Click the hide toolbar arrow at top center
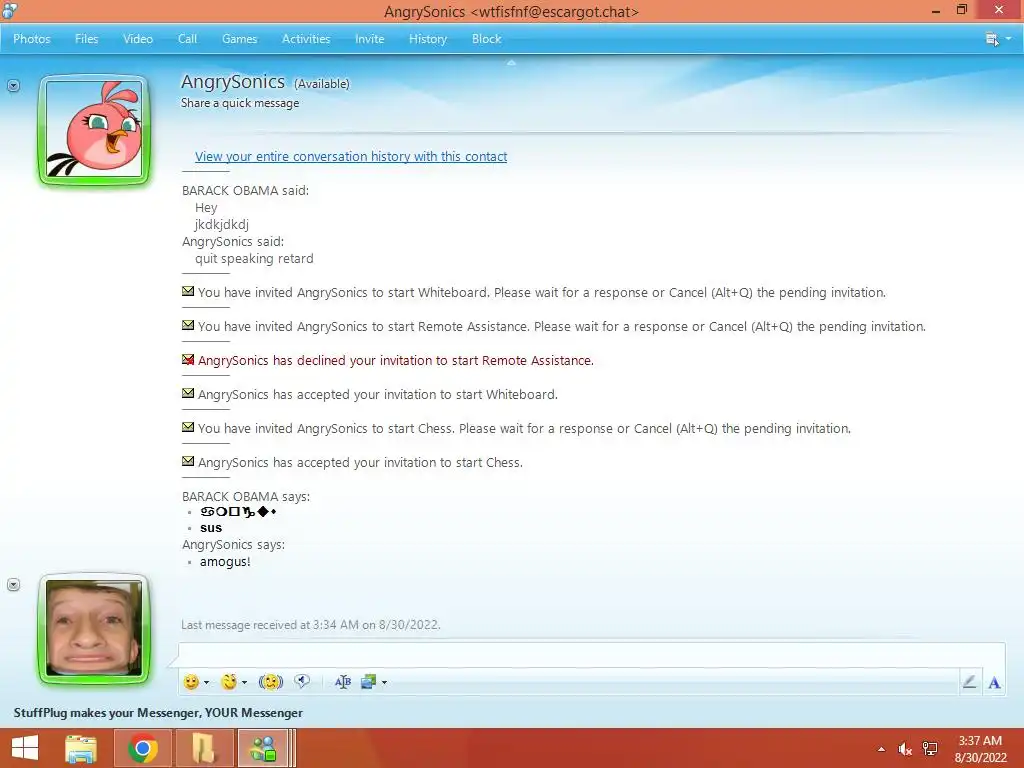Screen dimensions: 1024x768 point(511,63)
